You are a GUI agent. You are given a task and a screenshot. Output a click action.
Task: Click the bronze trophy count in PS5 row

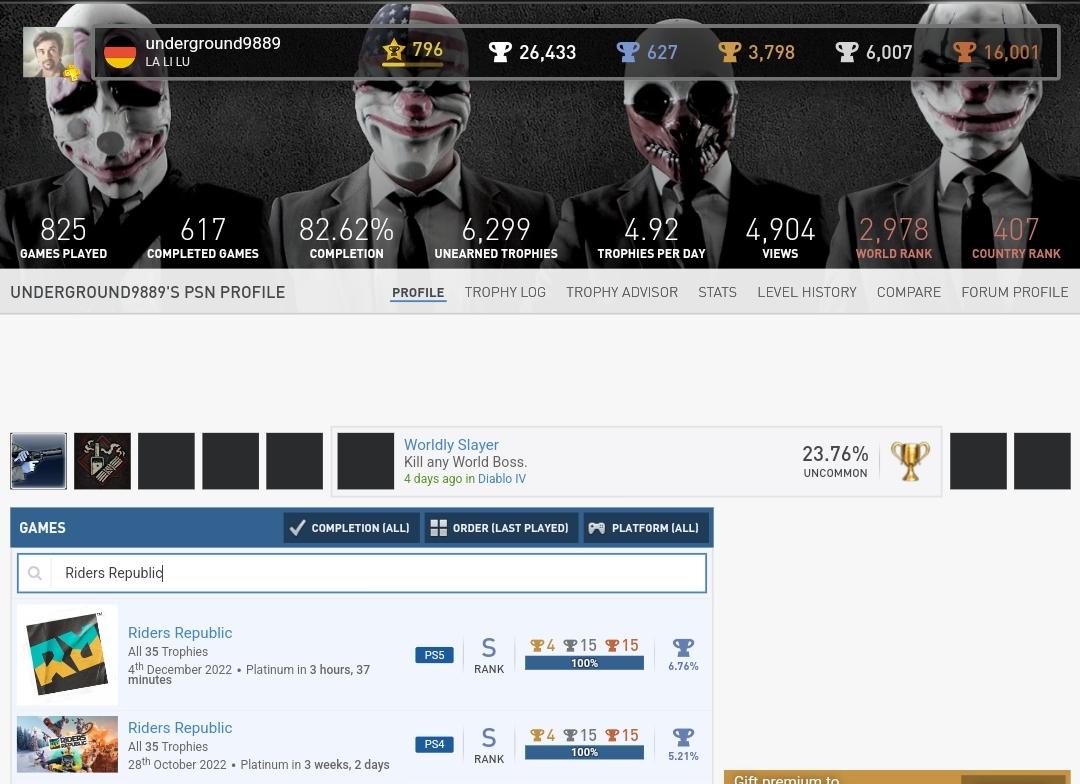coord(622,646)
